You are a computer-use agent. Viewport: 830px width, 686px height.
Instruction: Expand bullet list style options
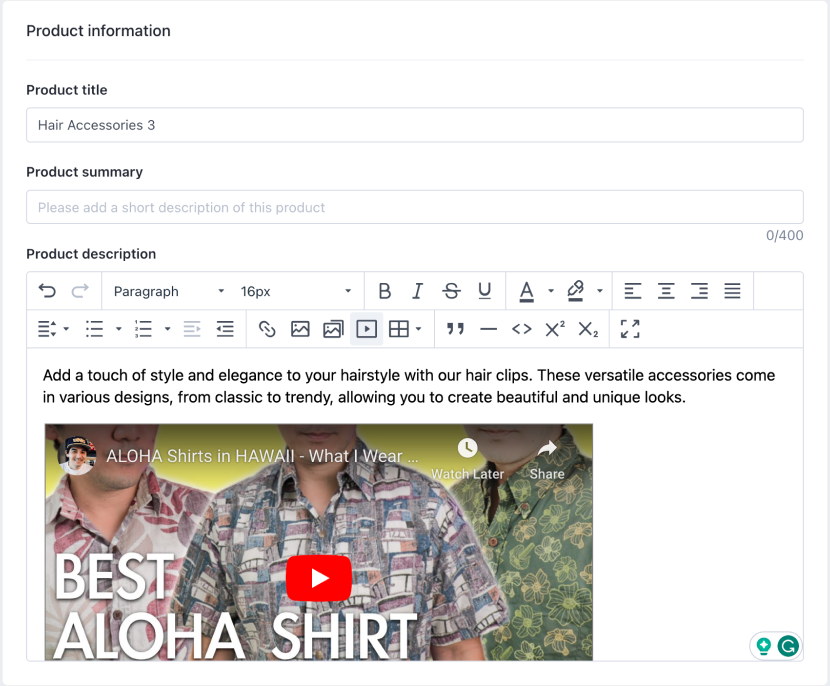tap(119, 329)
